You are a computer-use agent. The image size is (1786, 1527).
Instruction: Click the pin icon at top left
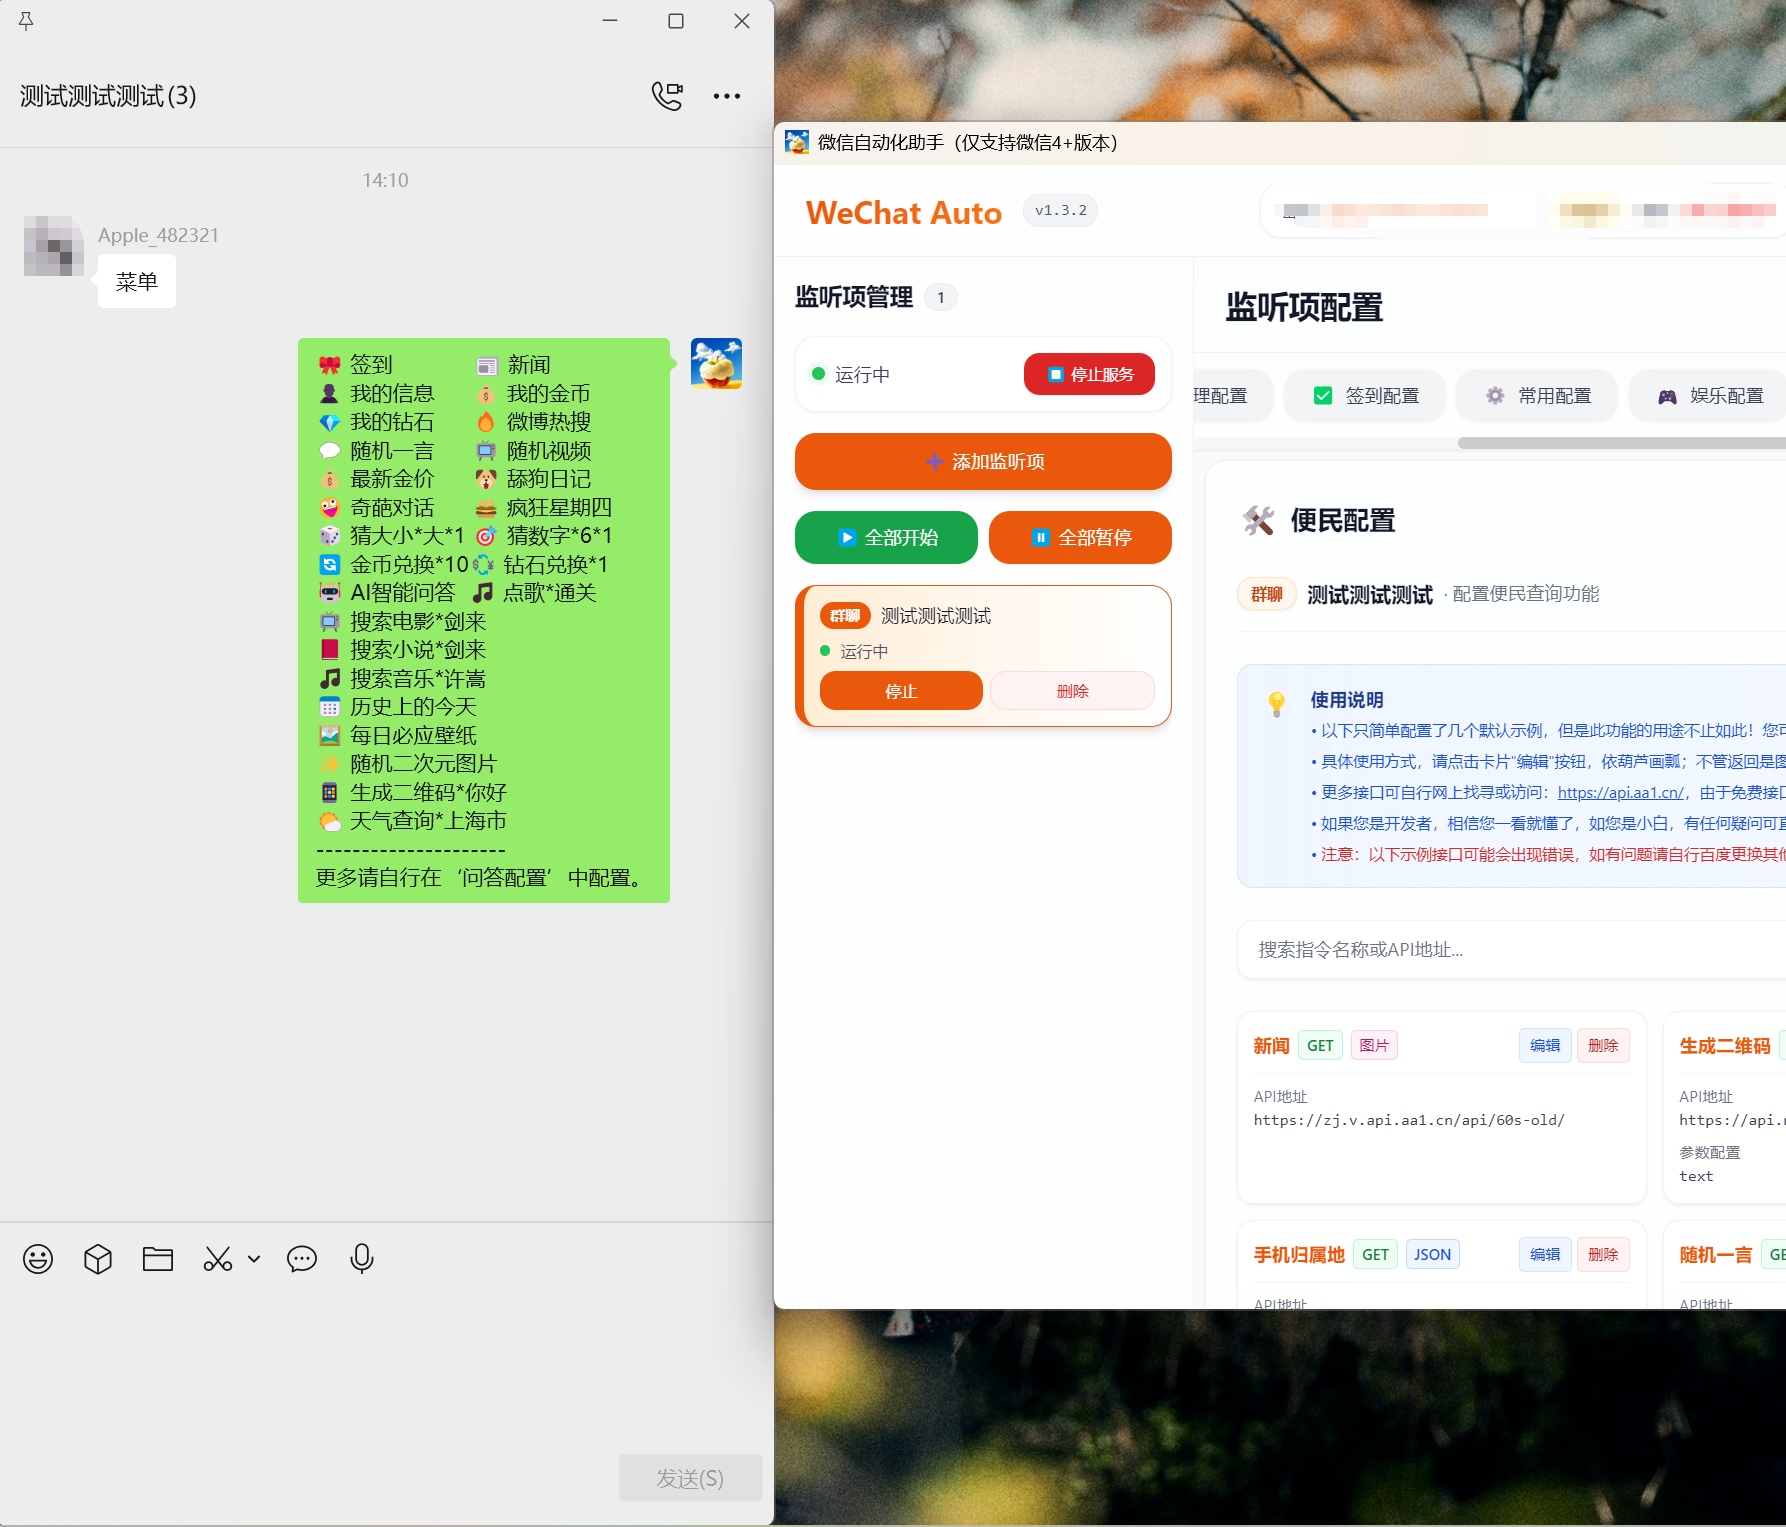tap(26, 21)
